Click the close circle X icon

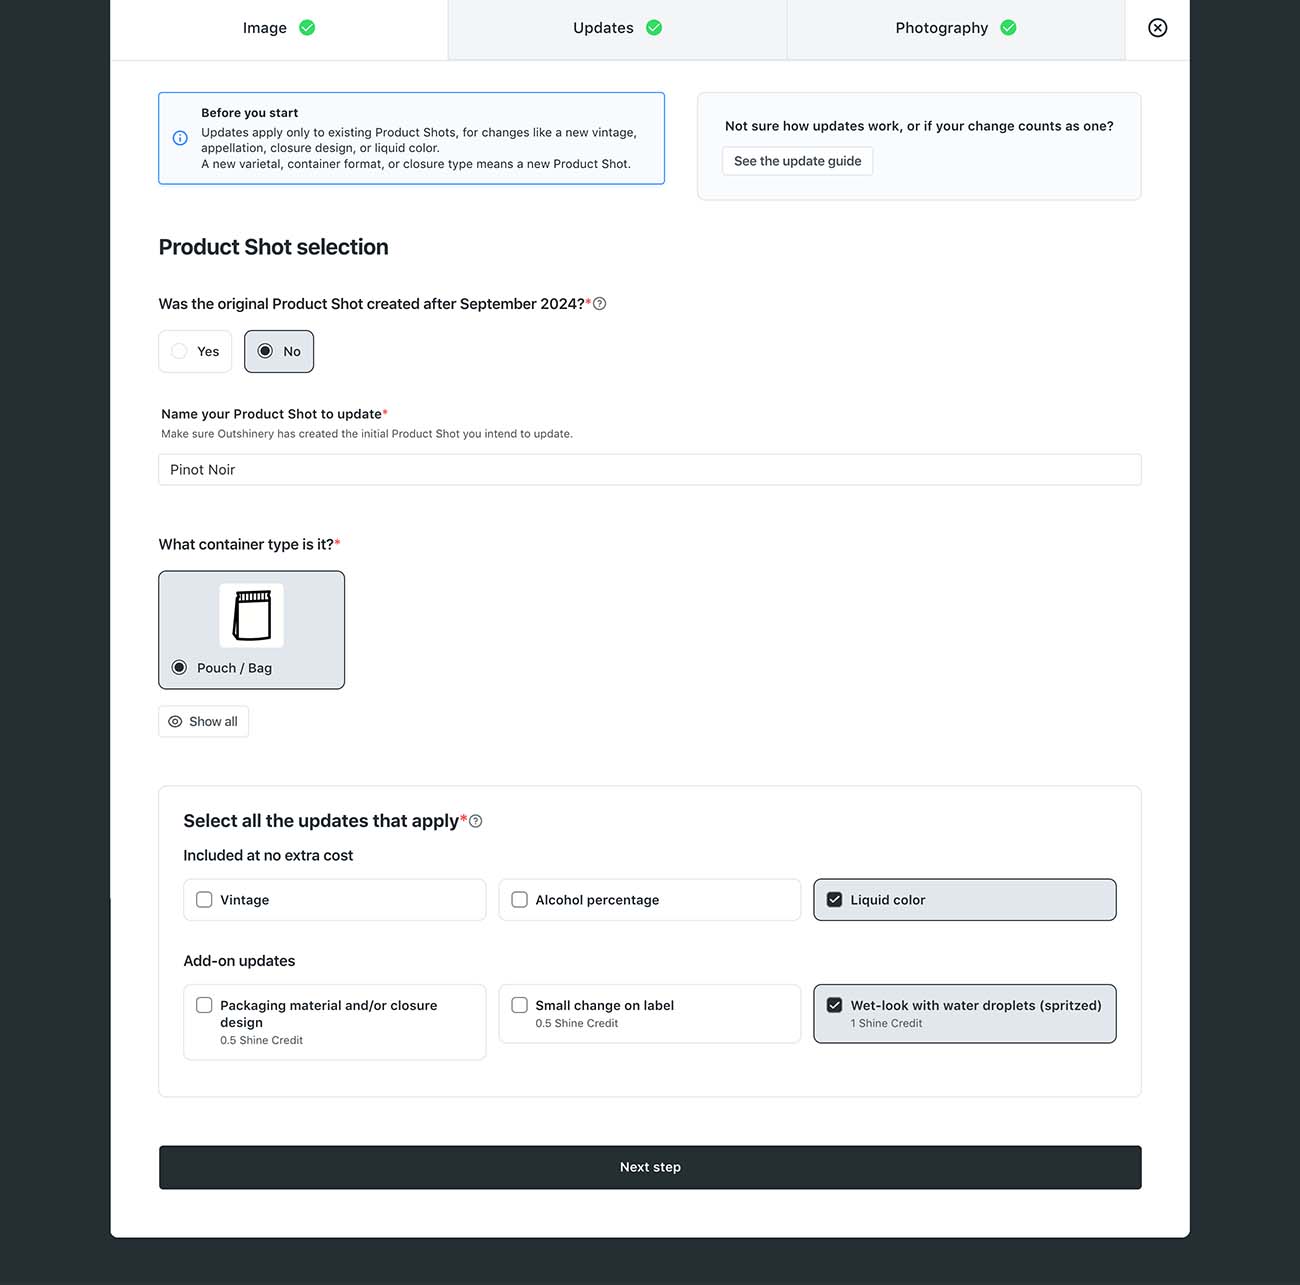[1157, 28]
